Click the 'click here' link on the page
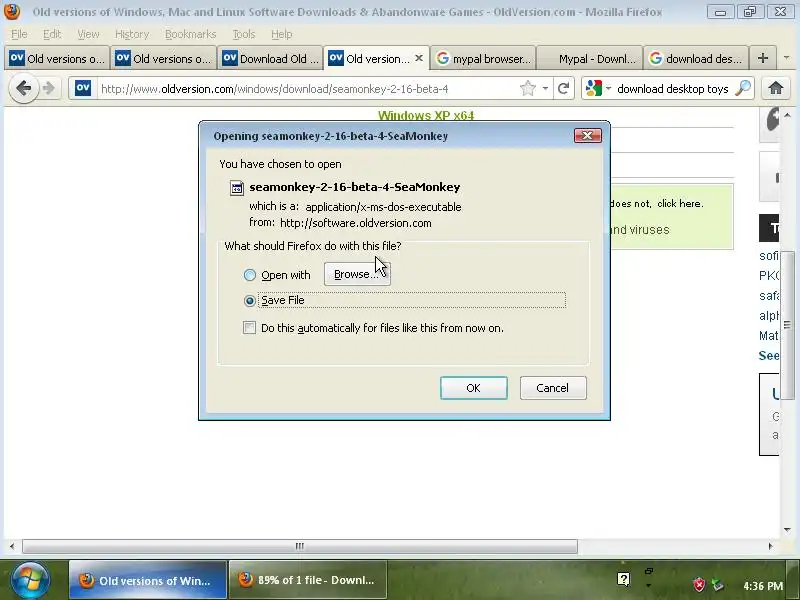This screenshot has height=600, width=800. click(x=680, y=204)
